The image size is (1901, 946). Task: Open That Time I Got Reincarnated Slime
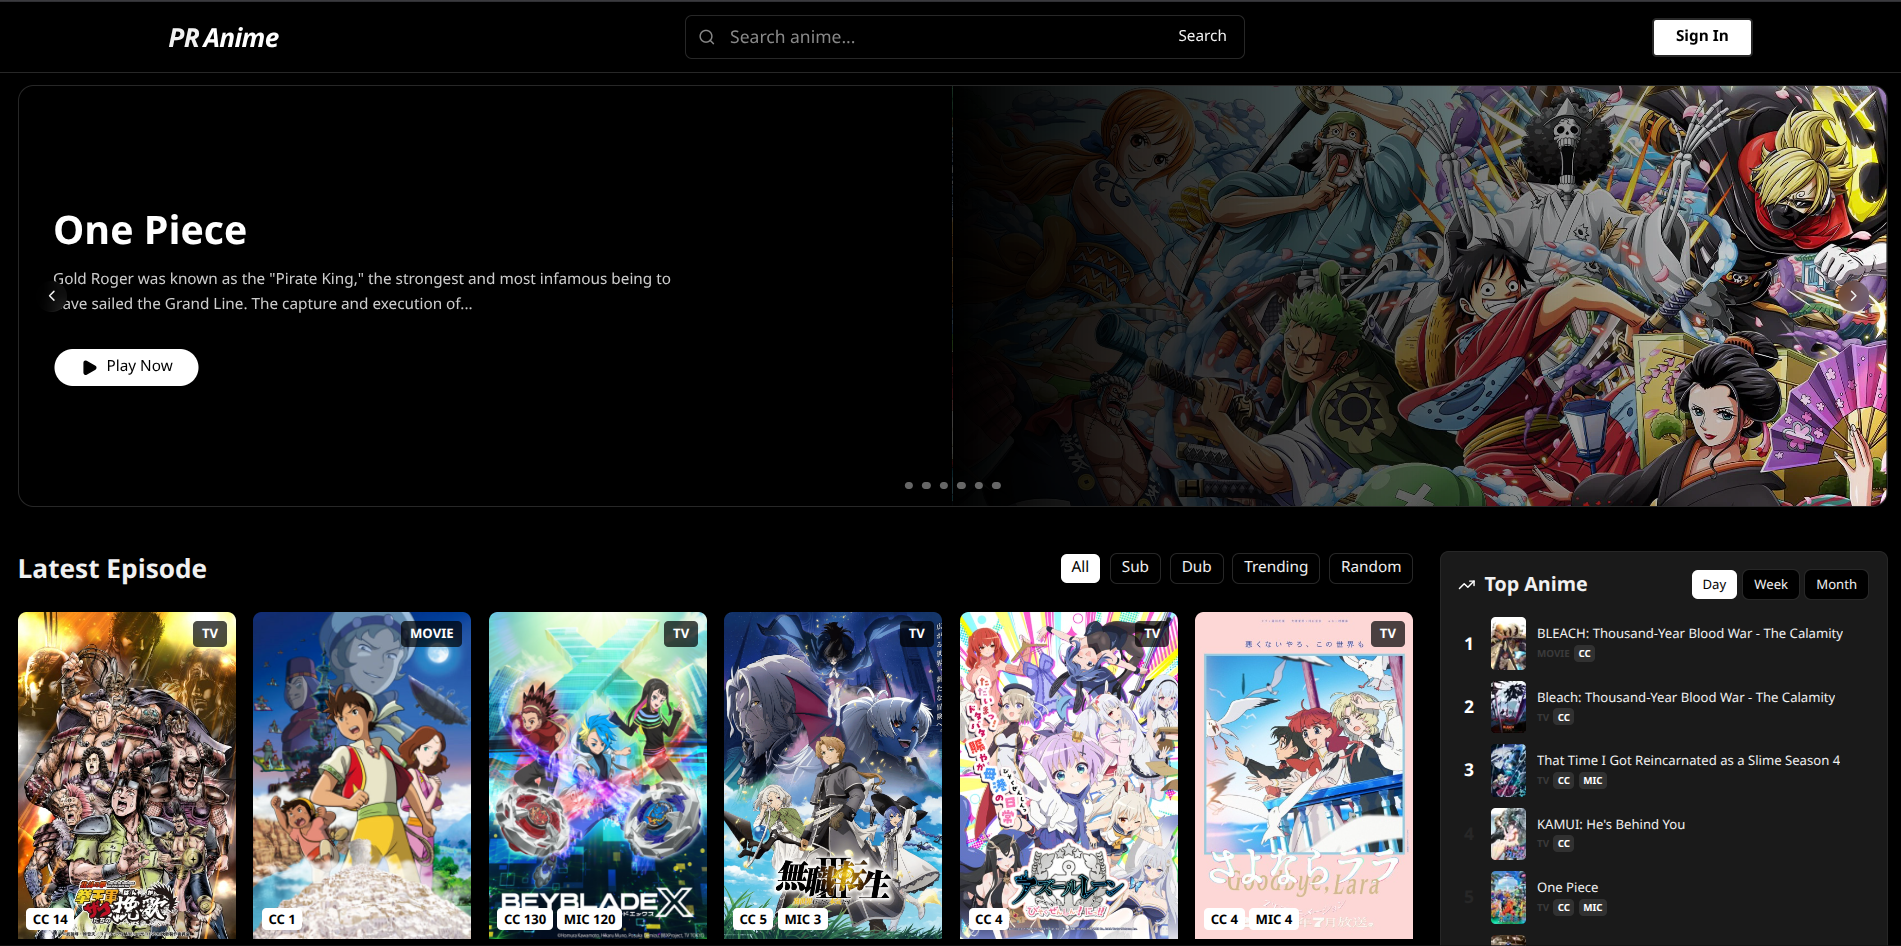pos(1688,760)
